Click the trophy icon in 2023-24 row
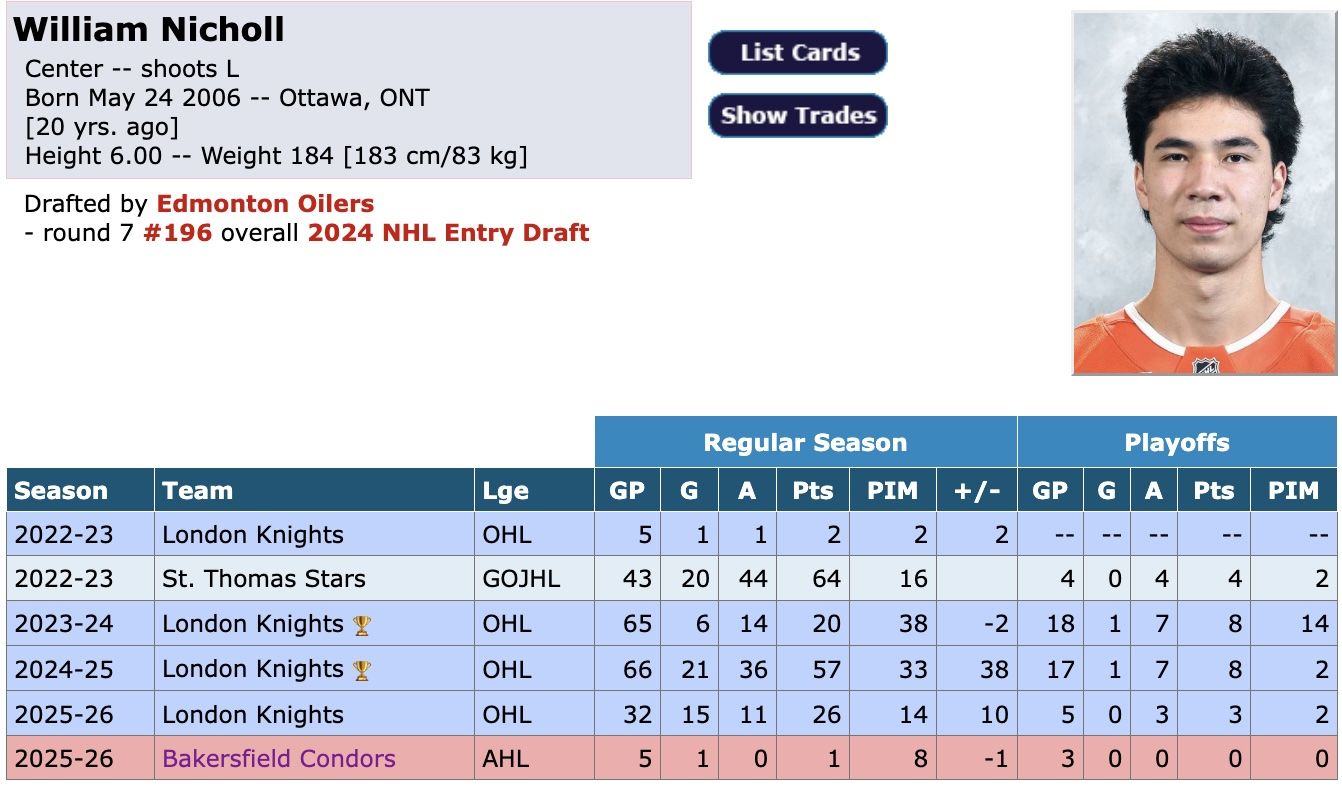 [x=362, y=625]
